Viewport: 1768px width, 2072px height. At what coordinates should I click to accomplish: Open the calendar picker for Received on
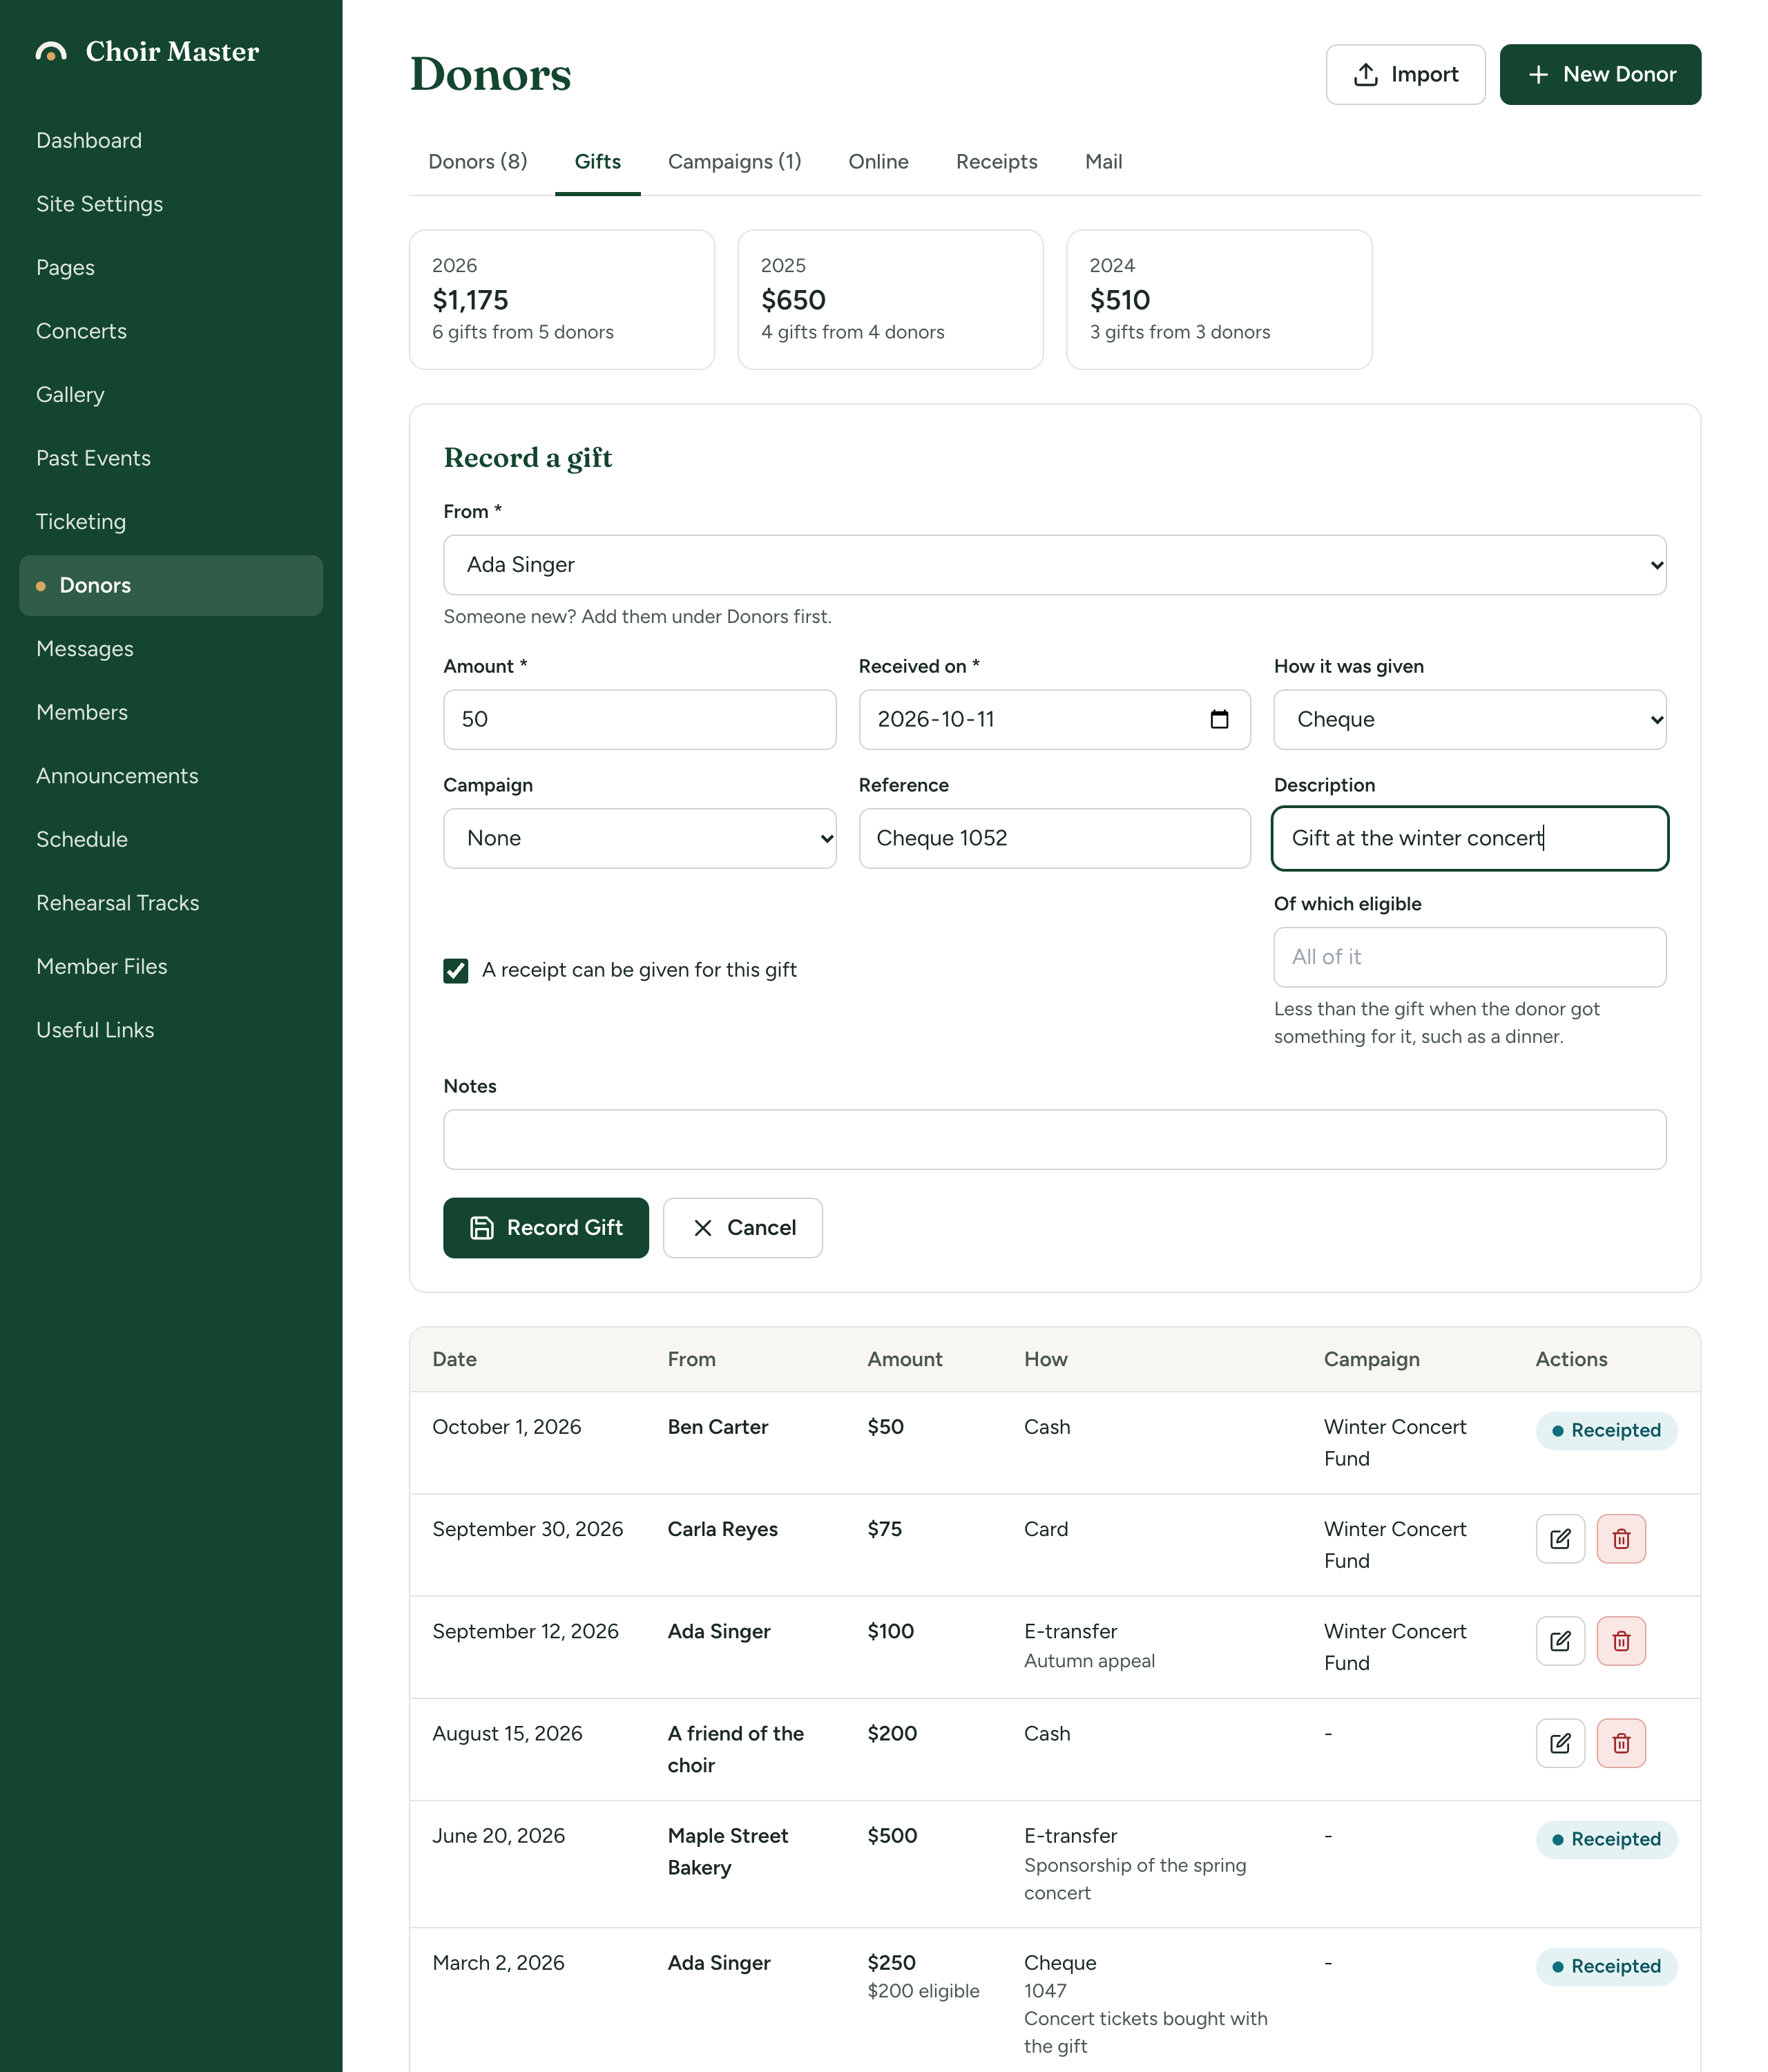tap(1219, 719)
